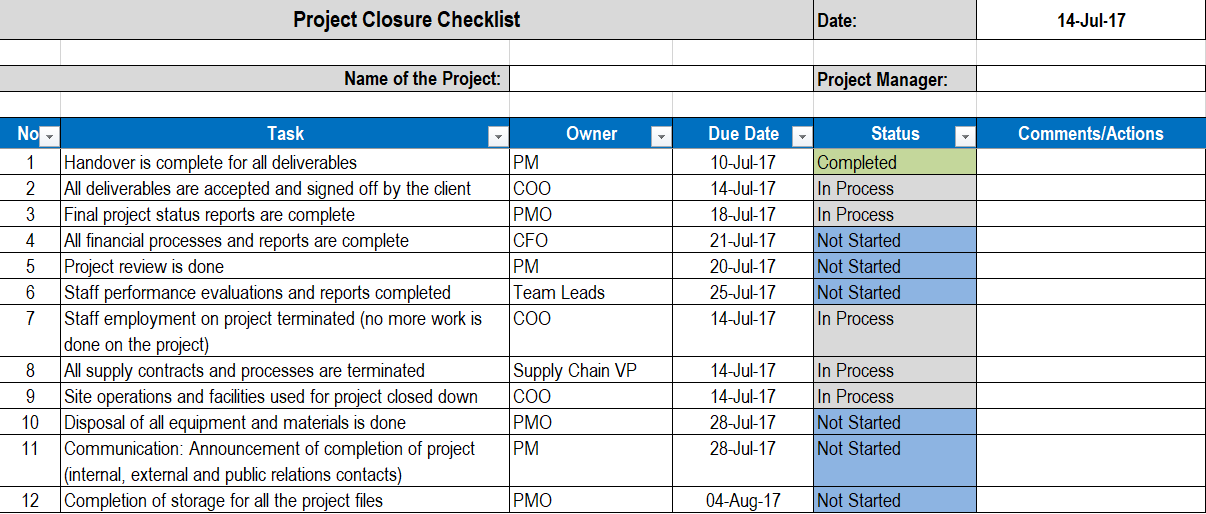The width and height of the screenshot is (1206, 514).
Task: Select the Supply Chain VP owner cell
Action: [x=591, y=370]
